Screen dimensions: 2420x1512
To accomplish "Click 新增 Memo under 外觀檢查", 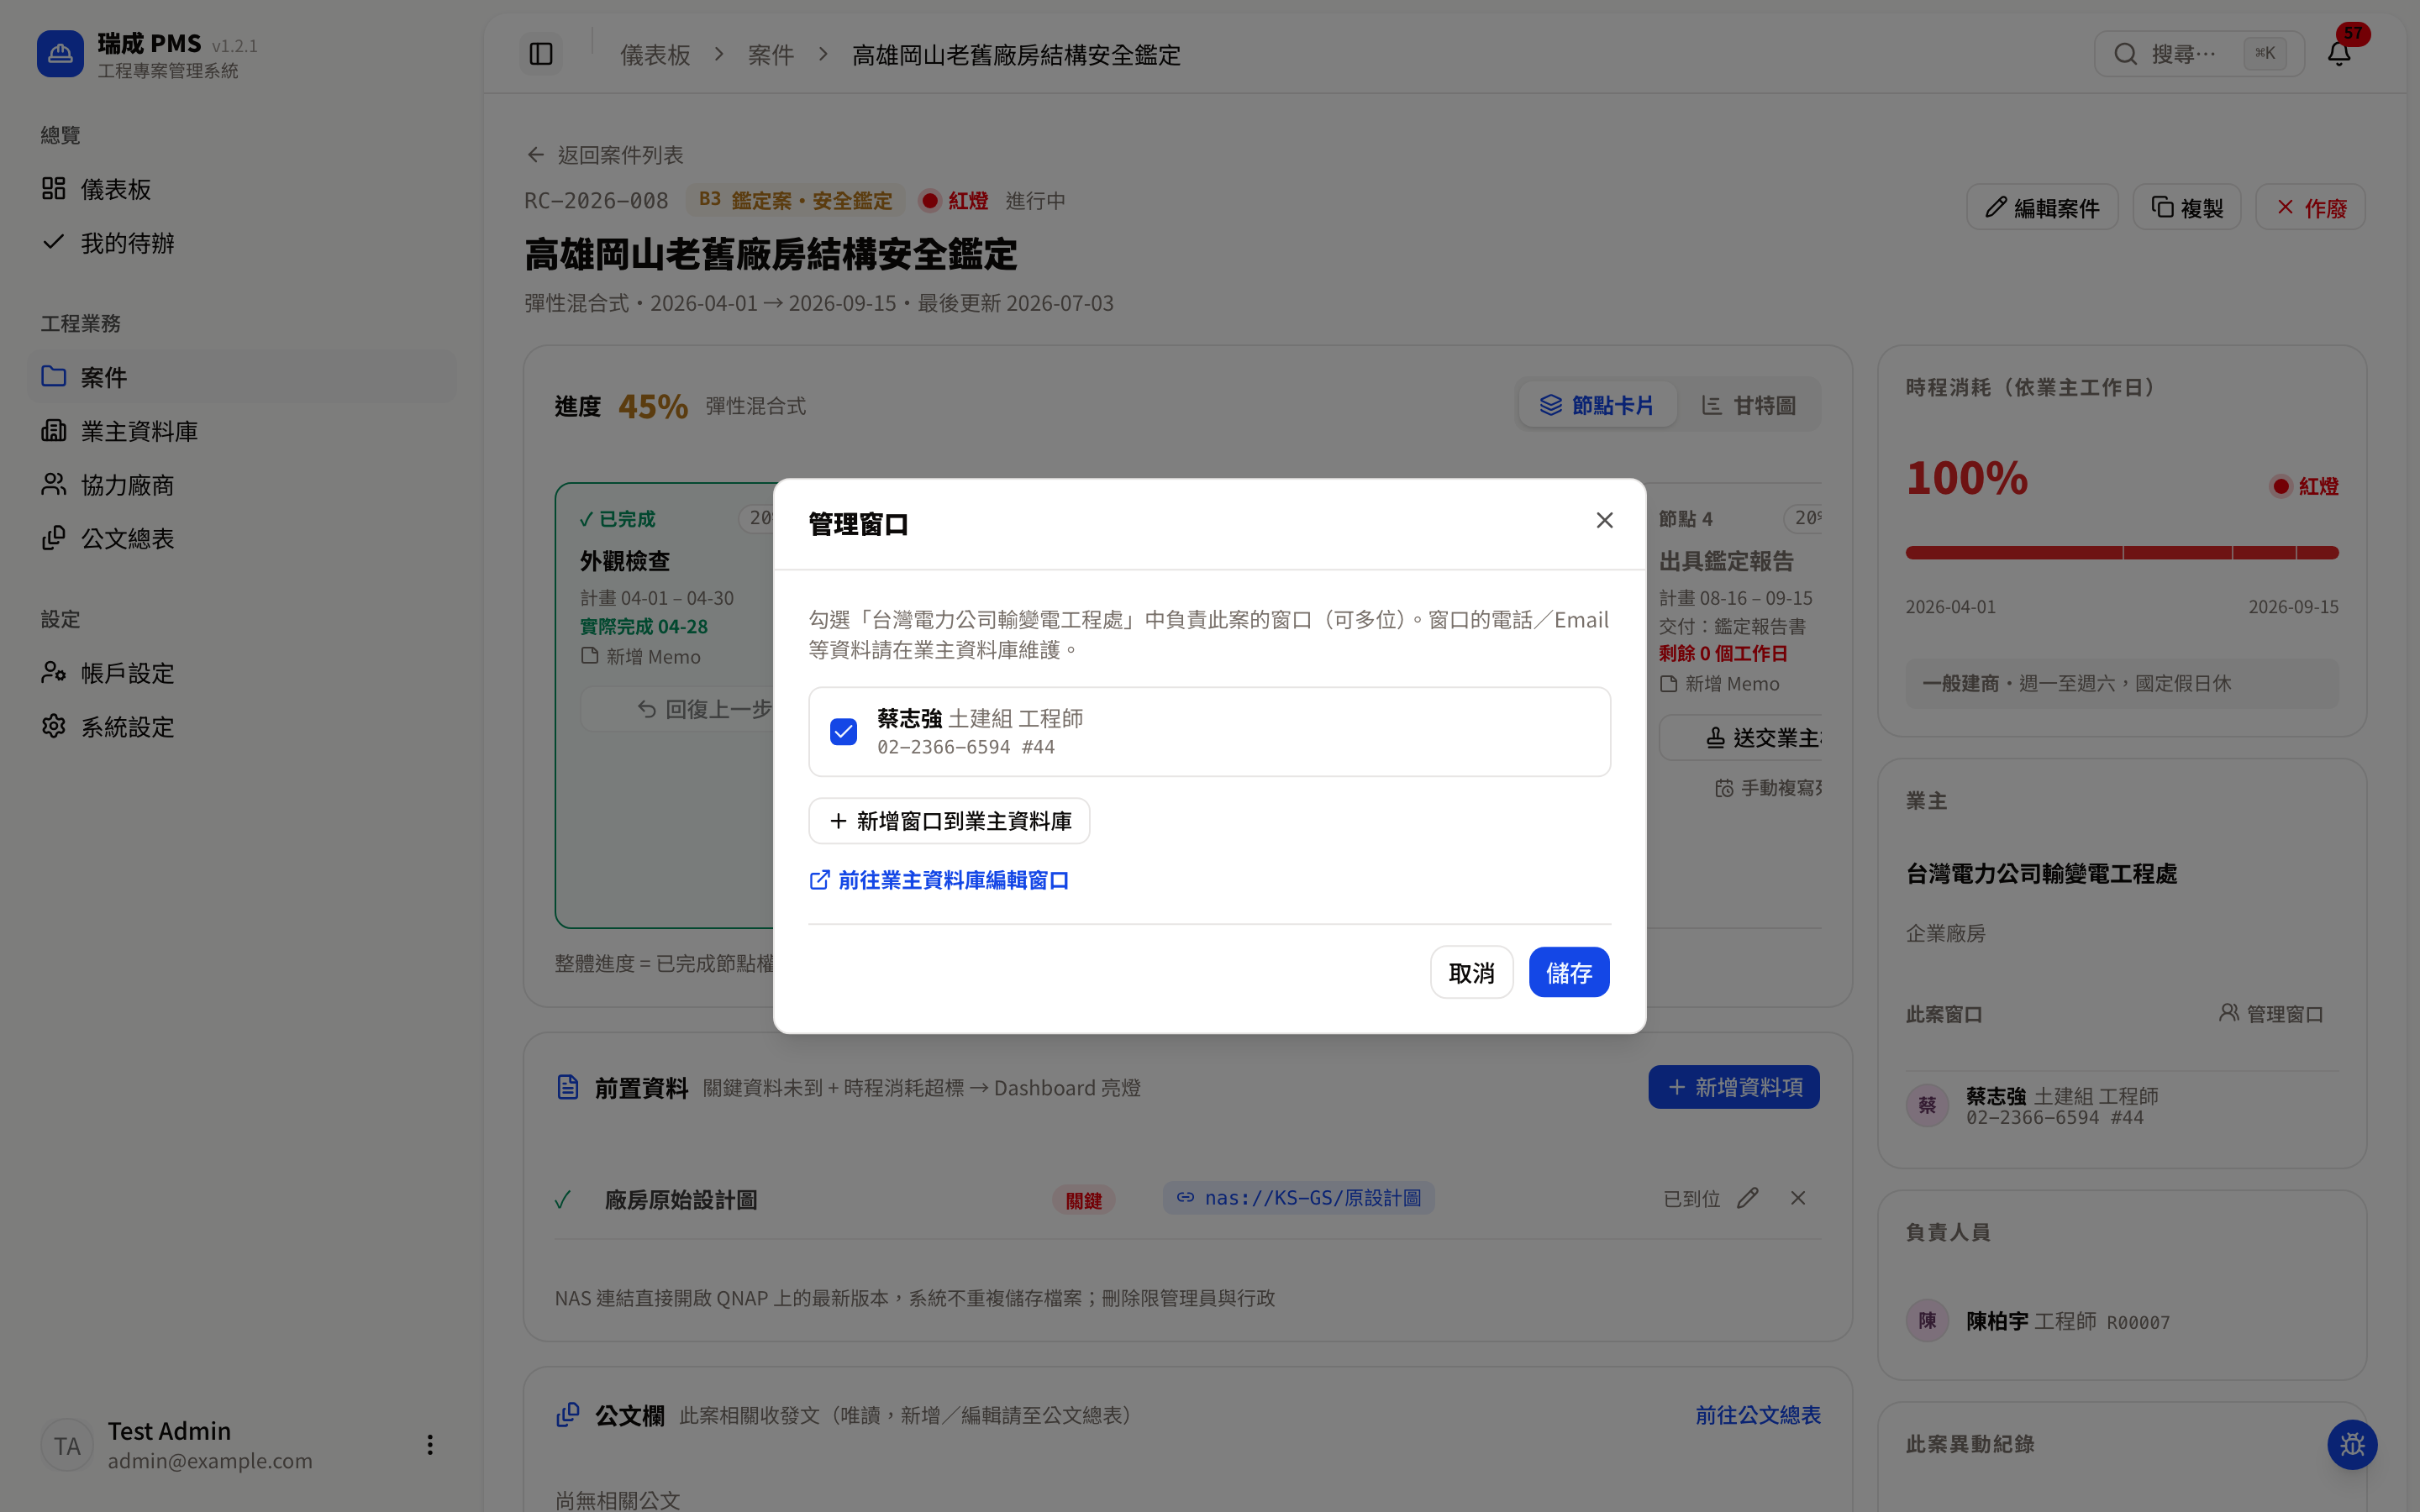I will 640,657.
